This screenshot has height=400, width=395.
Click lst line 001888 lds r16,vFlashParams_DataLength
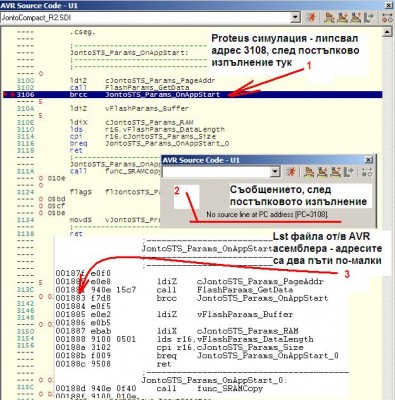184,339
